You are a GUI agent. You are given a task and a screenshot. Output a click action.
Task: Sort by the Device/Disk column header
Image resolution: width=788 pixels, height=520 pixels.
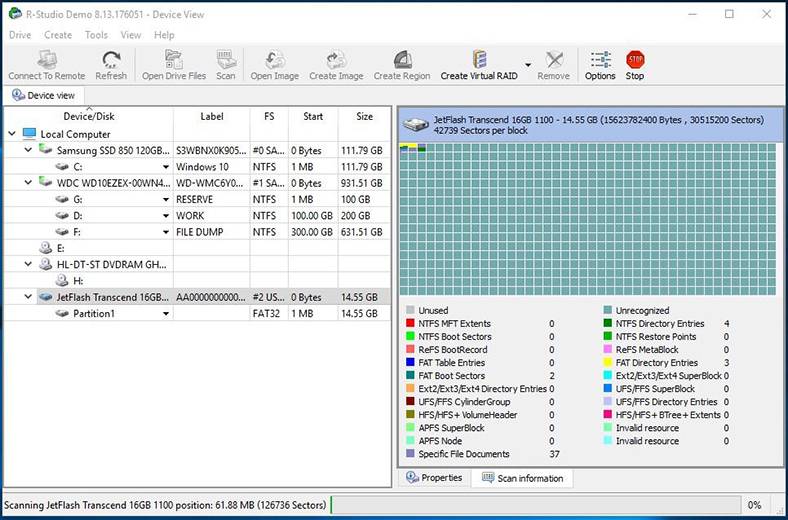click(88, 116)
